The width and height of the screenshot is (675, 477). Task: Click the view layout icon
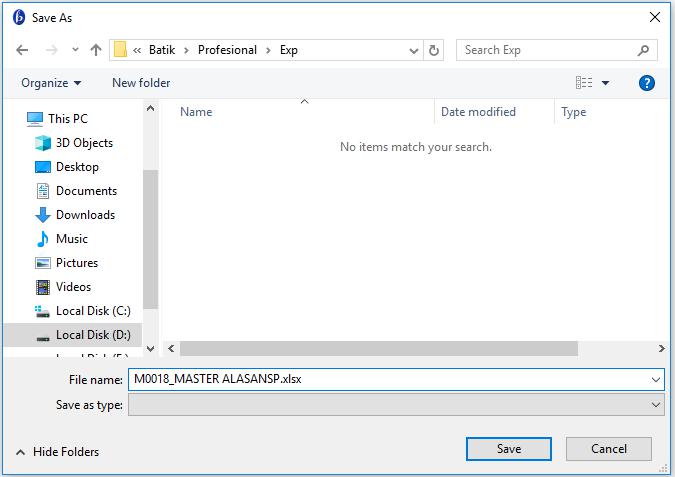[x=584, y=83]
